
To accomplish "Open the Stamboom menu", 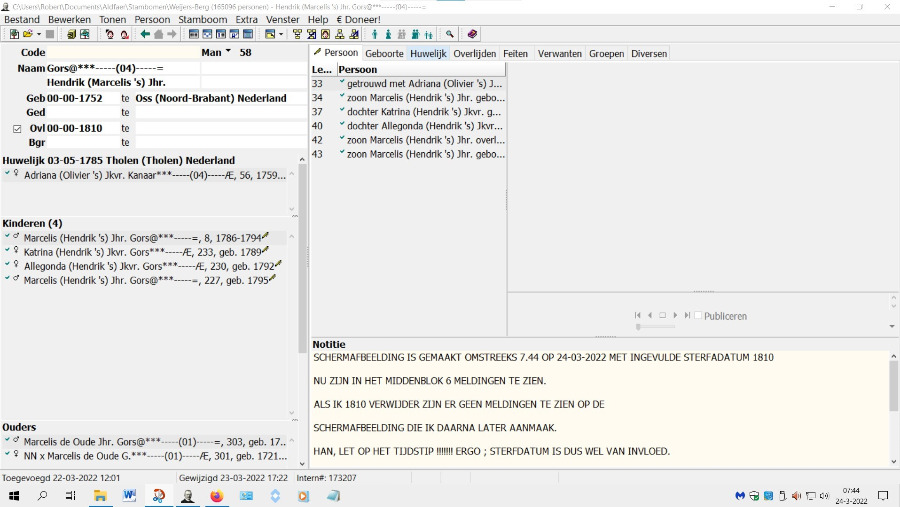I will point(201,19).
